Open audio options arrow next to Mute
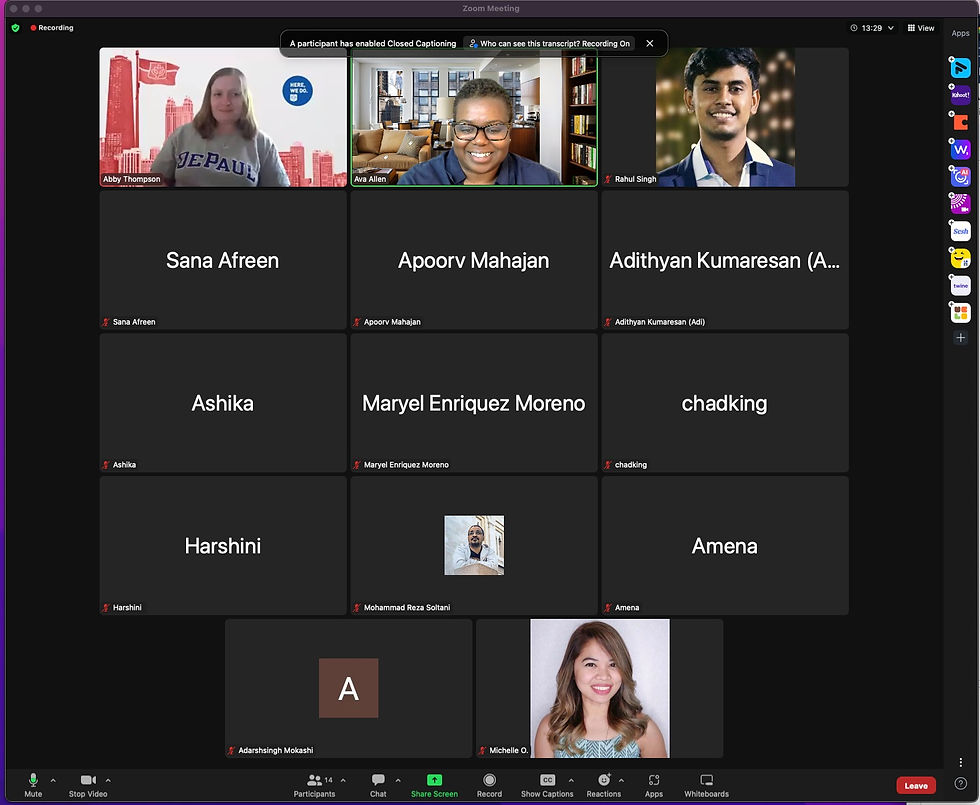 click(53, 780)
